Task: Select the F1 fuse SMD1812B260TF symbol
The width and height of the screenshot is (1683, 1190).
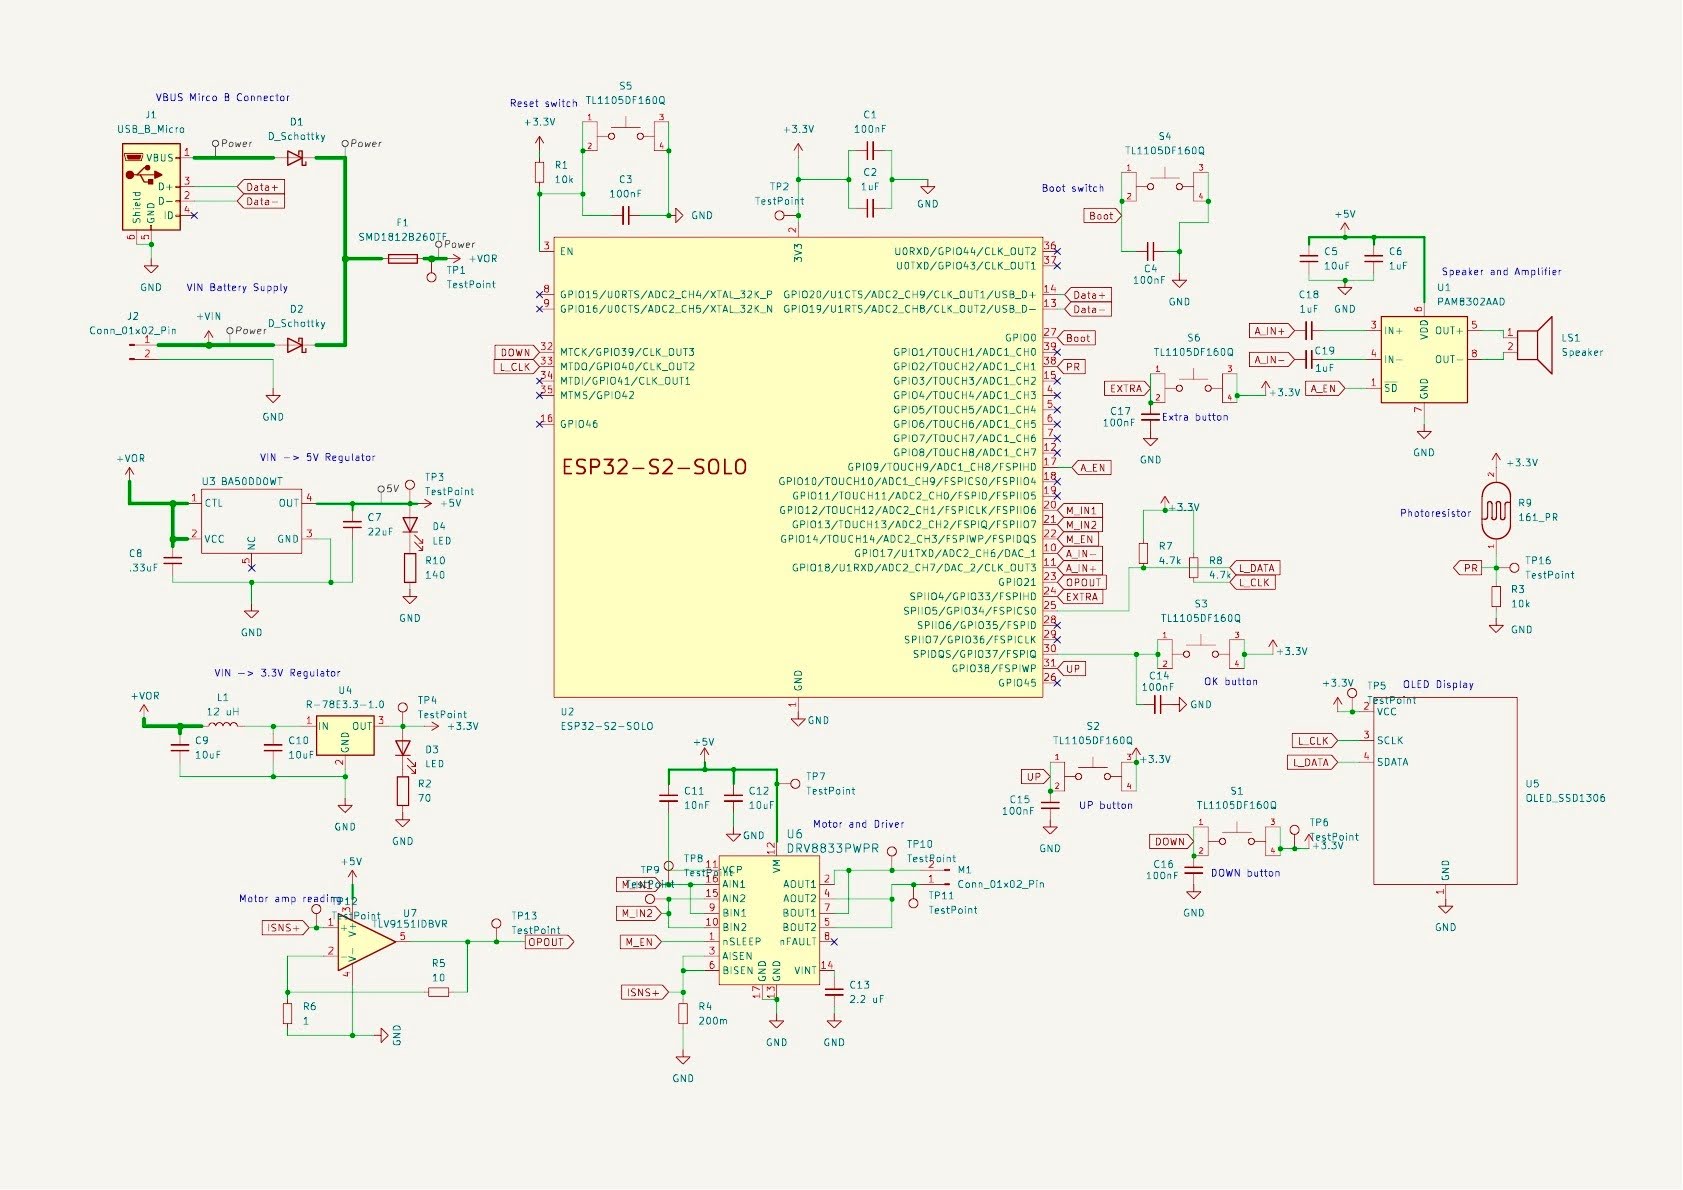Action: pos(402,259)
